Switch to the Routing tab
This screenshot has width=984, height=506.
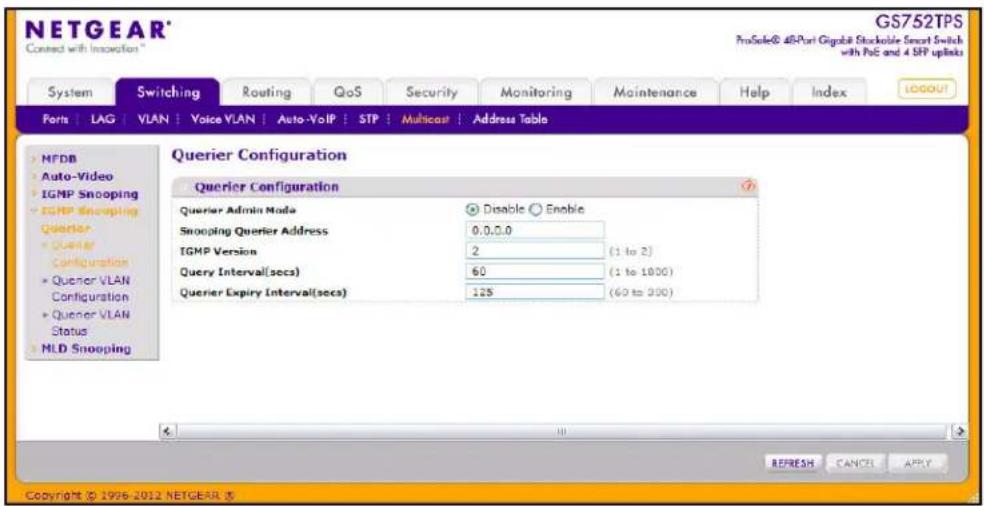[267, 92]
